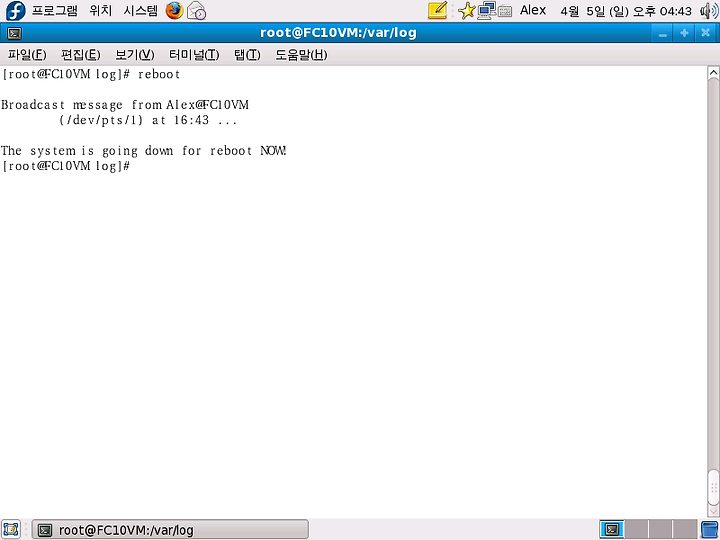Image resolution: width=720 pixels, height=540 pixels.
Task: Switch to the third workspace
Action: 661,529
